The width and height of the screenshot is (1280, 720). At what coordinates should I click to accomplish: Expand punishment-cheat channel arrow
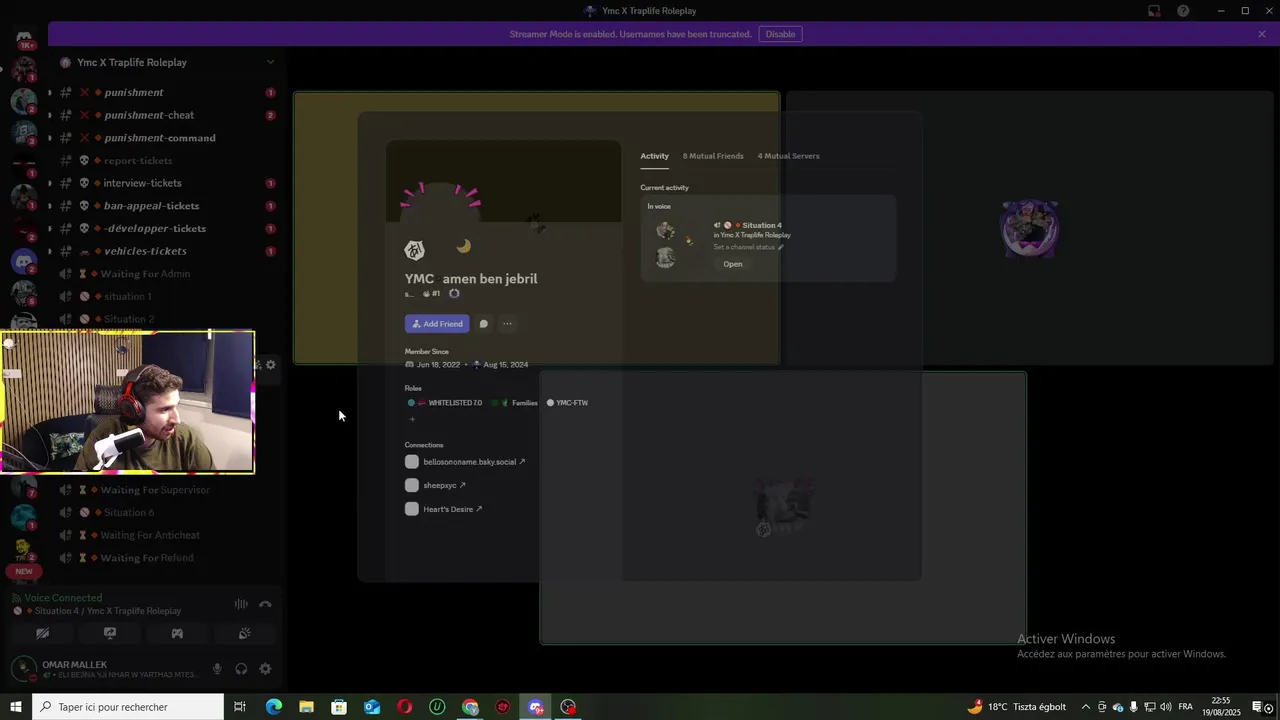pos(49,115)
